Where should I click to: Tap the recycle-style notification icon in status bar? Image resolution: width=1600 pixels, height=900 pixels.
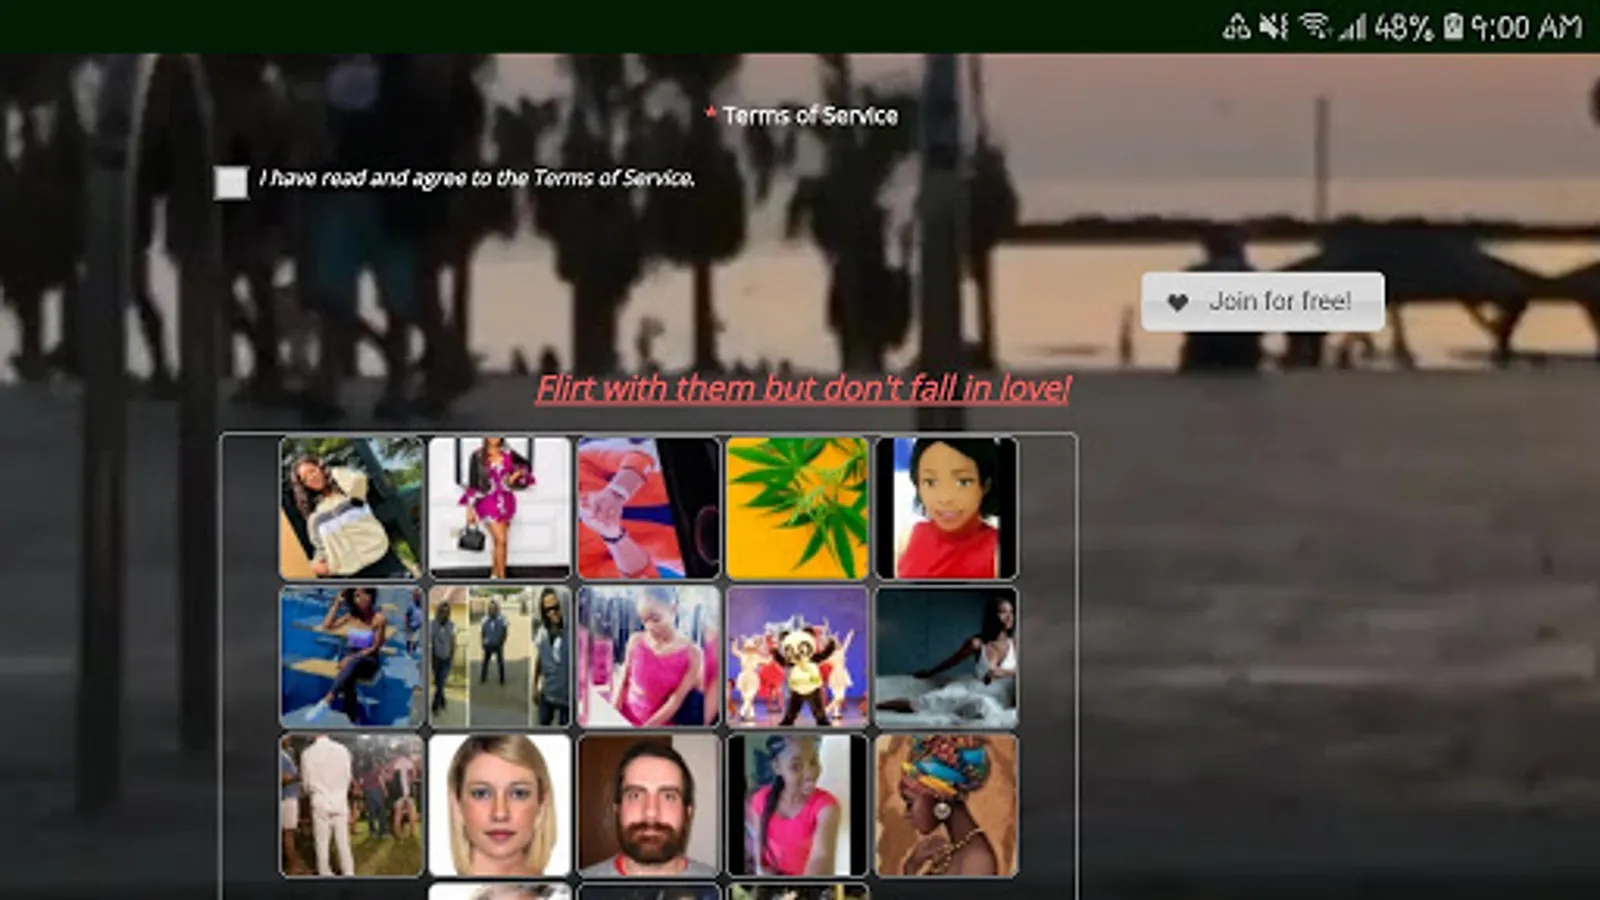[1236, 26]
